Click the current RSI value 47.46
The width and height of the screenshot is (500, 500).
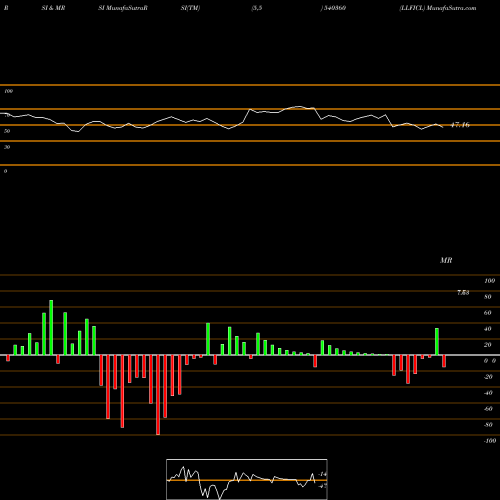tap(460, 125)
